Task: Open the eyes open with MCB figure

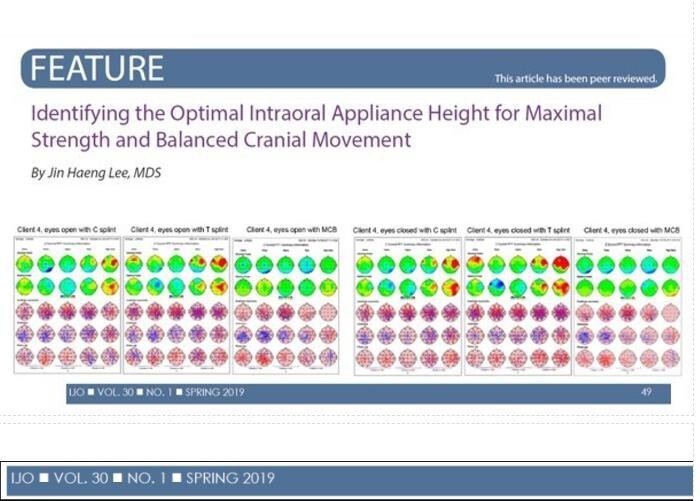Action: (x=286, y=306)
